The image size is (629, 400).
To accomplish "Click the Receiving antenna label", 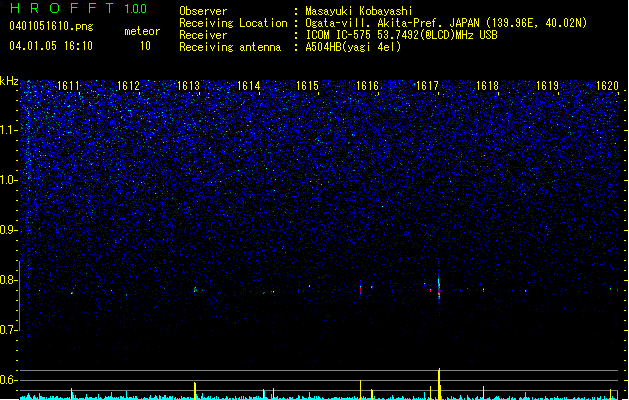I will click(x=230, y=47).
